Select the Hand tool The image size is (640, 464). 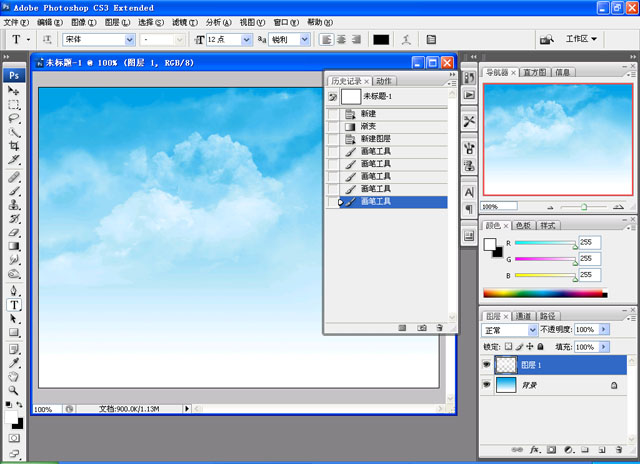tap(13, 377)
